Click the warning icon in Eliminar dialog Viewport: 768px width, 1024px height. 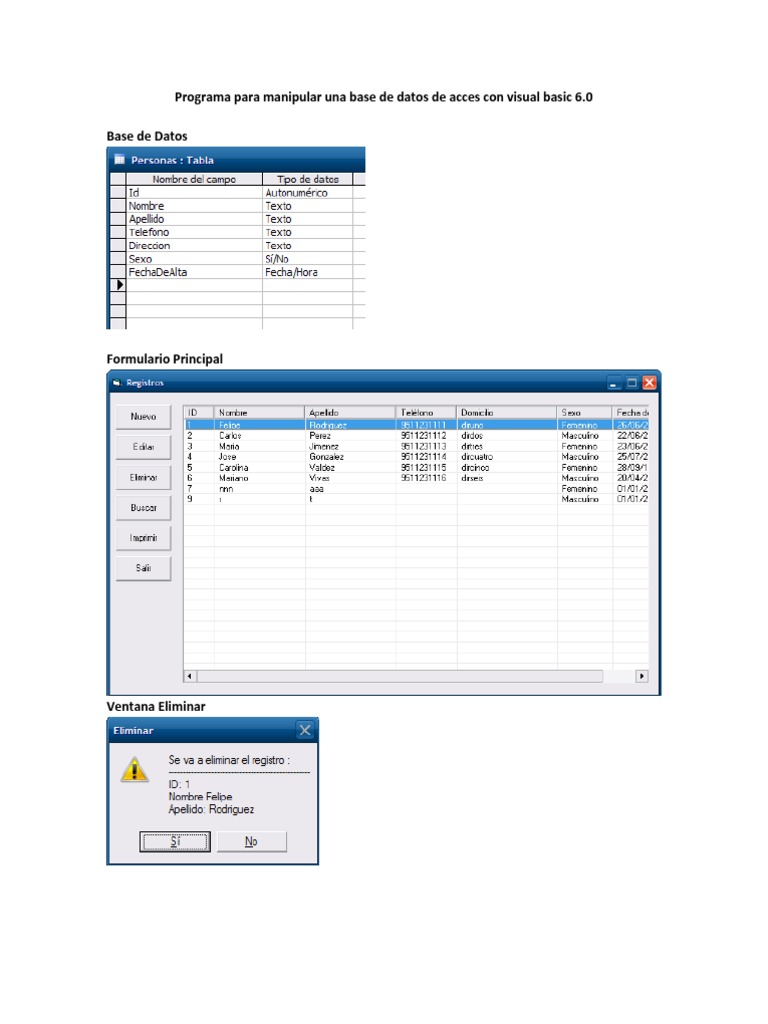[135, 769]
